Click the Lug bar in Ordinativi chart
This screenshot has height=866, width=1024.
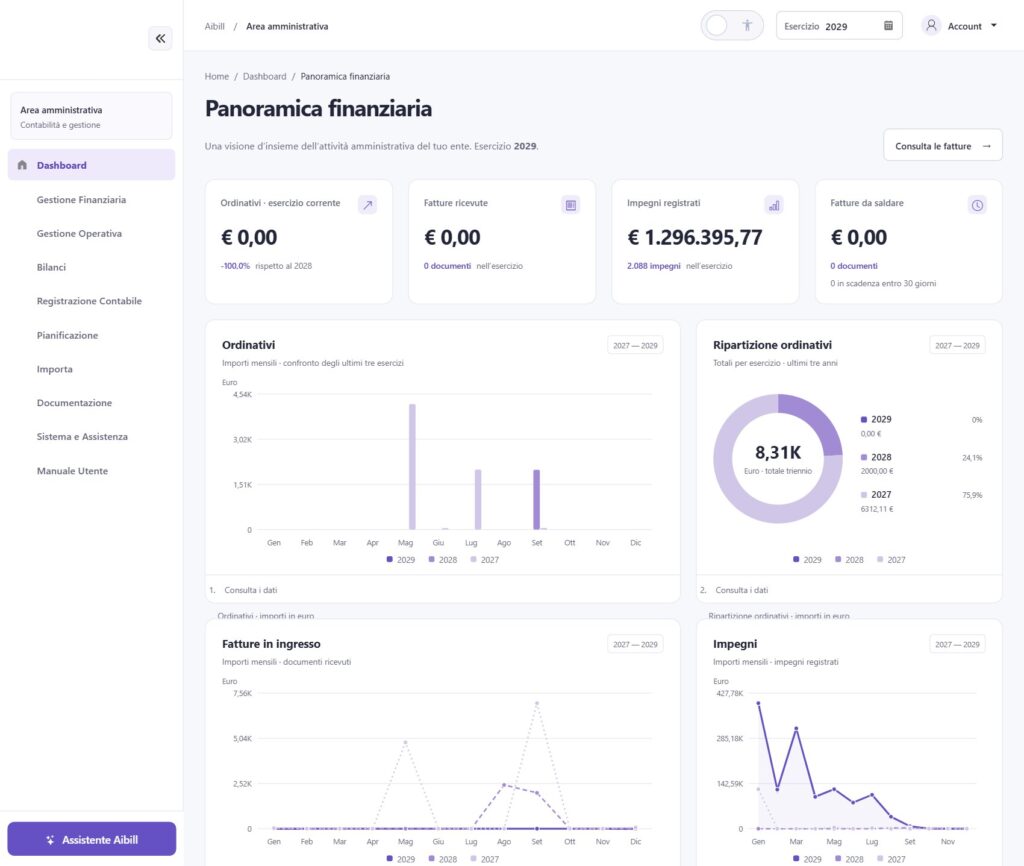pos(478,499)
